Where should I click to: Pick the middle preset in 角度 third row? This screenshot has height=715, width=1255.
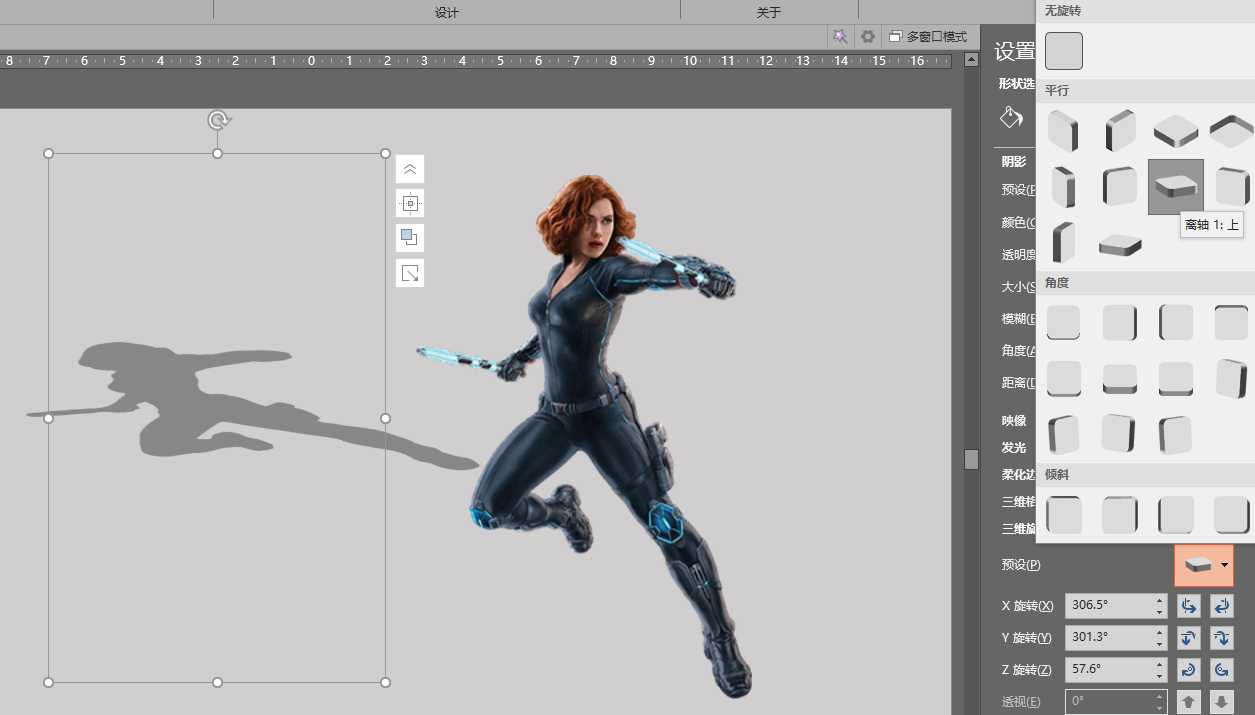(x=1120, y=434)
